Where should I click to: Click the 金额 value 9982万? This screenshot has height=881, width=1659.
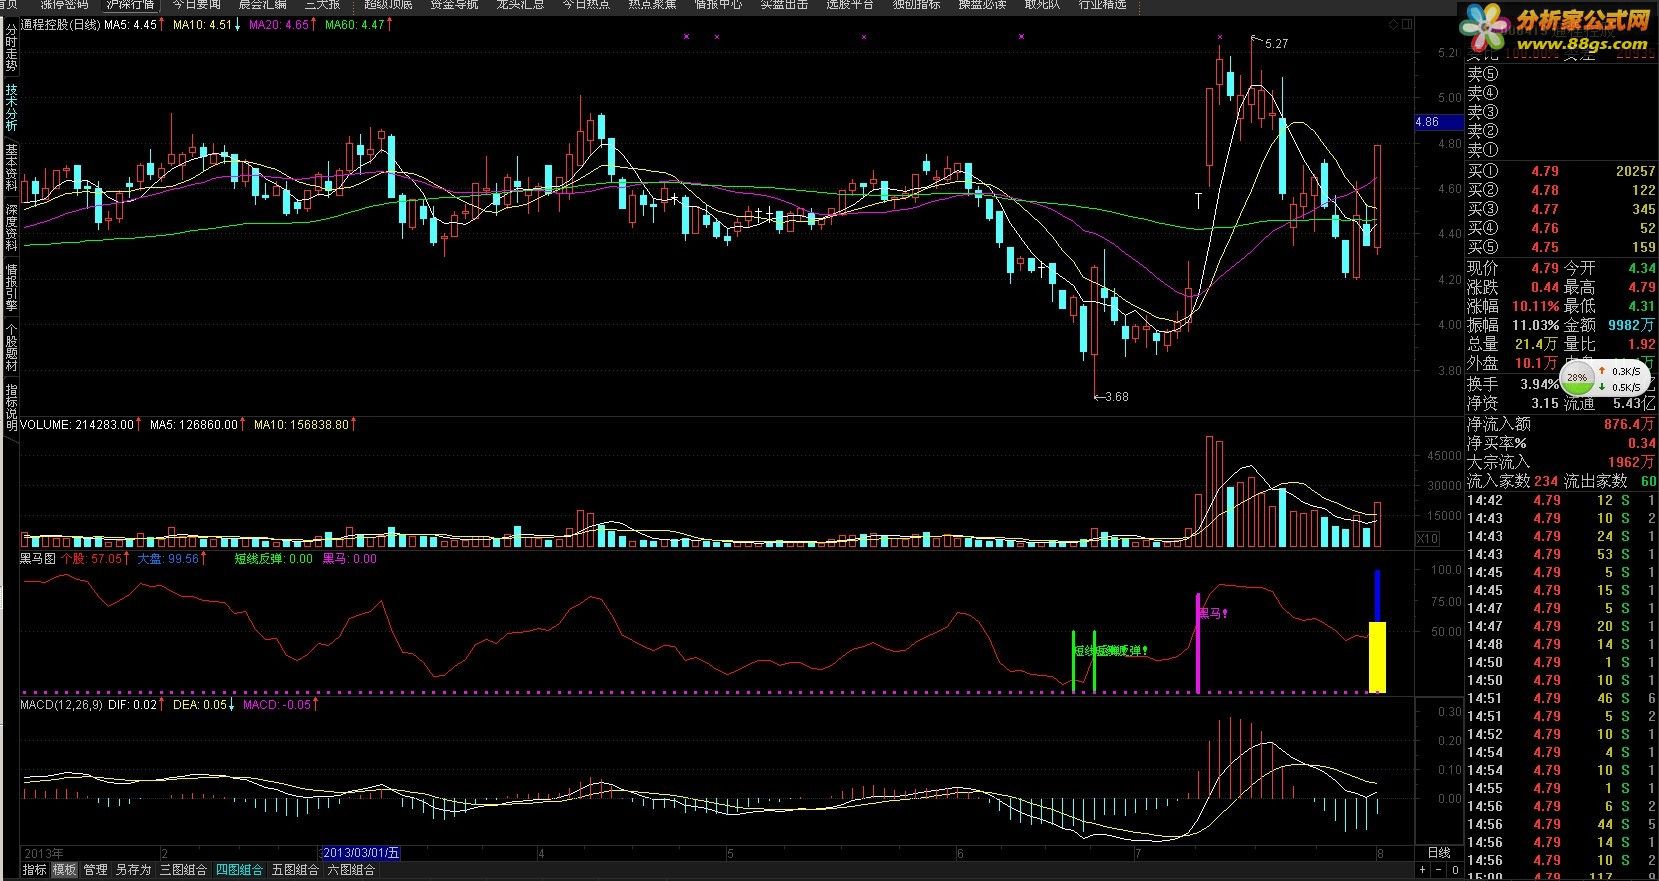(1632, 326)
